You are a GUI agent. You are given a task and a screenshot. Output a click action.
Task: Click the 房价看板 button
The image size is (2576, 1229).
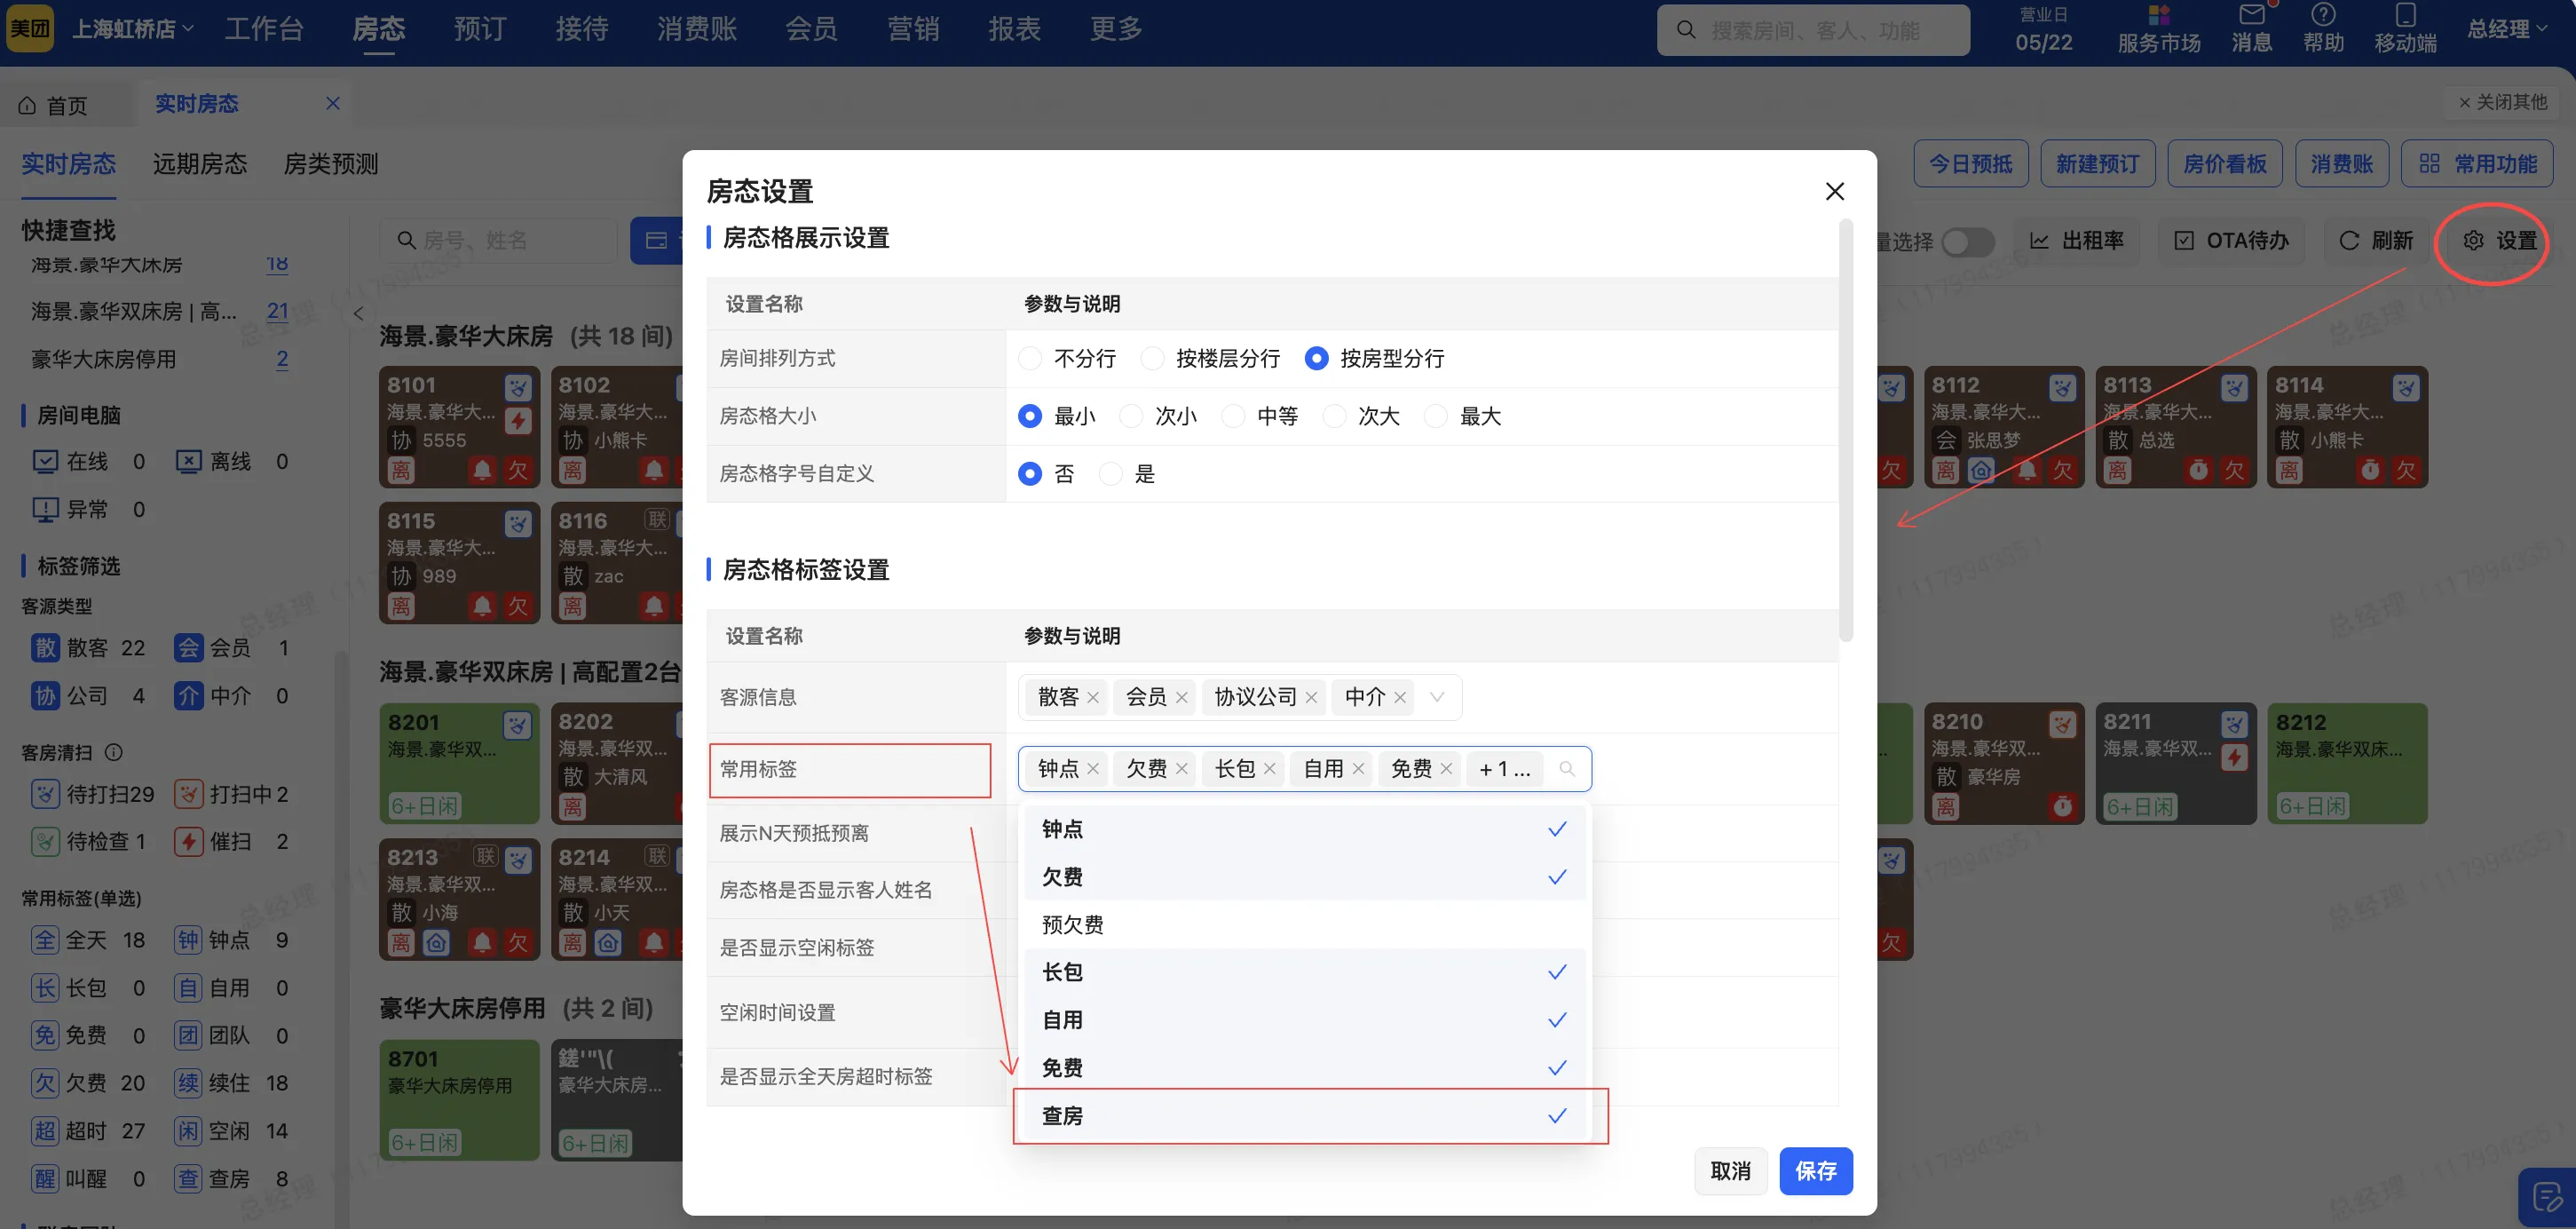(2224, 164)
